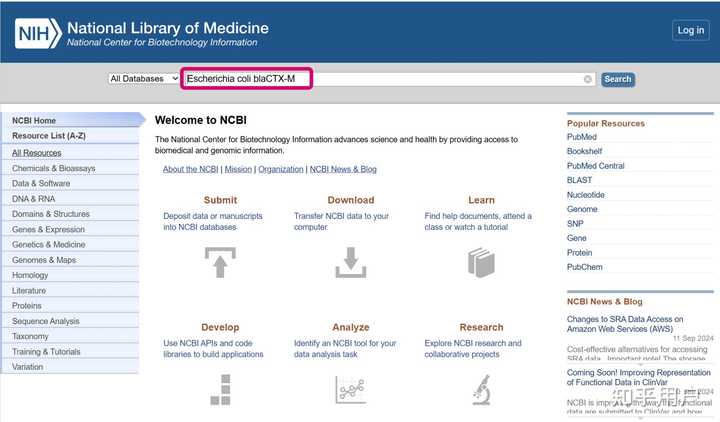The height and width of the screenshot is (422, 720).
Task: Click the Submit upload arrow icon
Action: [x=220, y=261]
